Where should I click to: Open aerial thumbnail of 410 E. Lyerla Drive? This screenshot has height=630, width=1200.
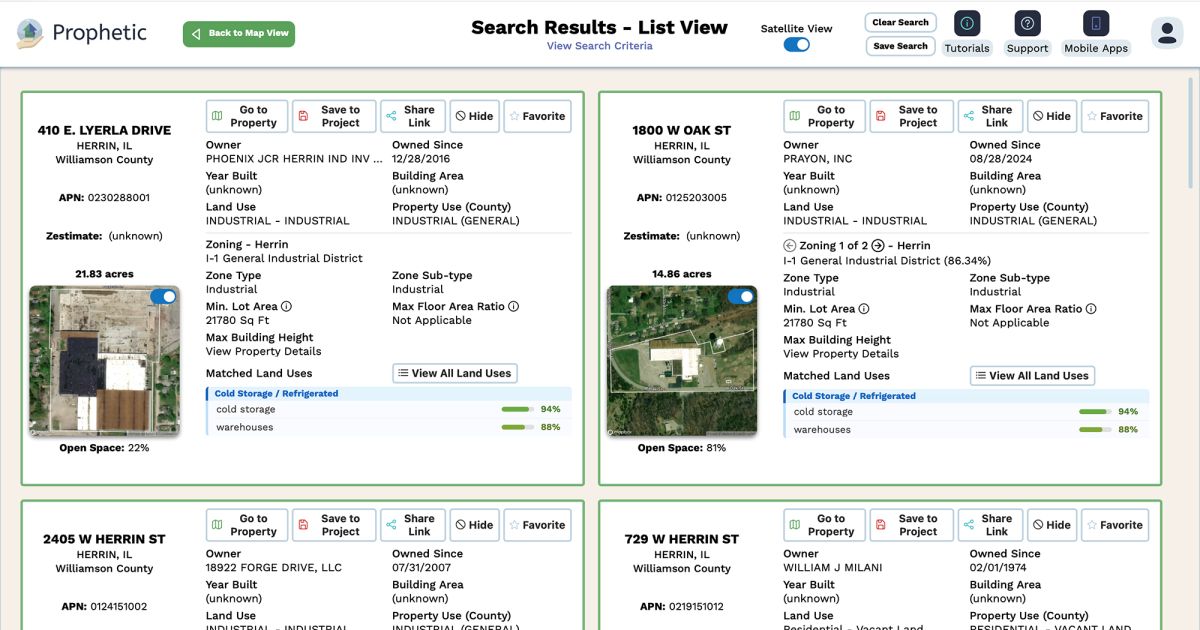coord(104,361)
